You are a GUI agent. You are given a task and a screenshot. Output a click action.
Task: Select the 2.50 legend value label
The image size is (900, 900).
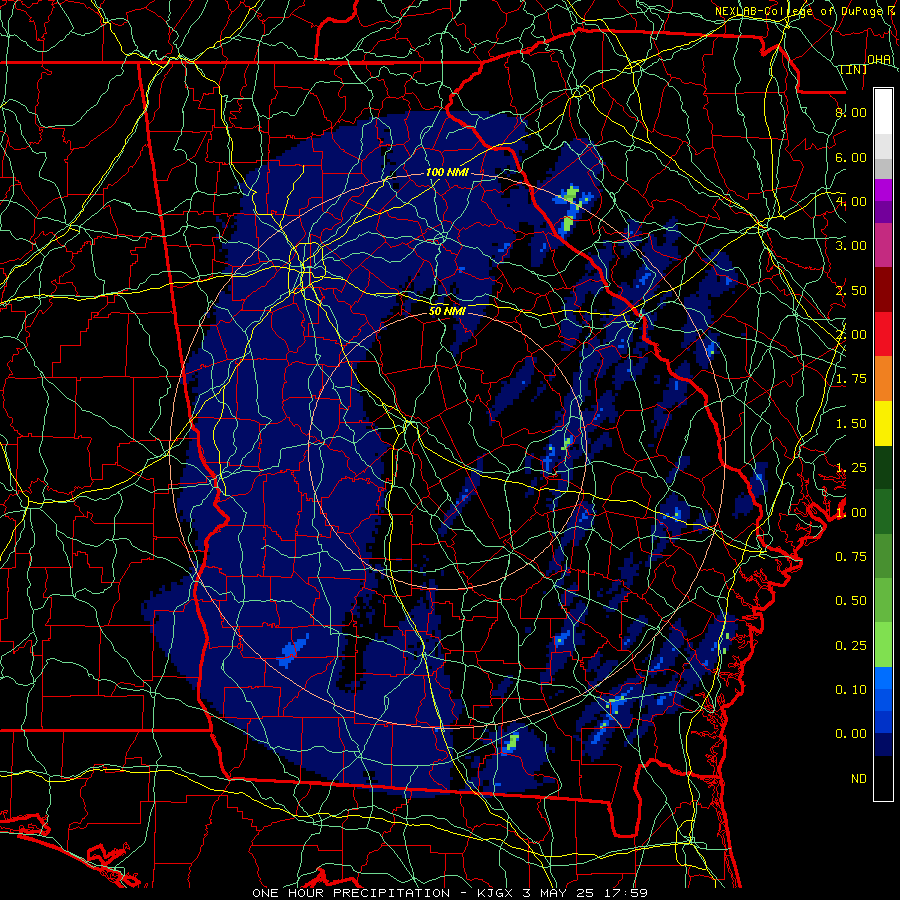[851, 290]
